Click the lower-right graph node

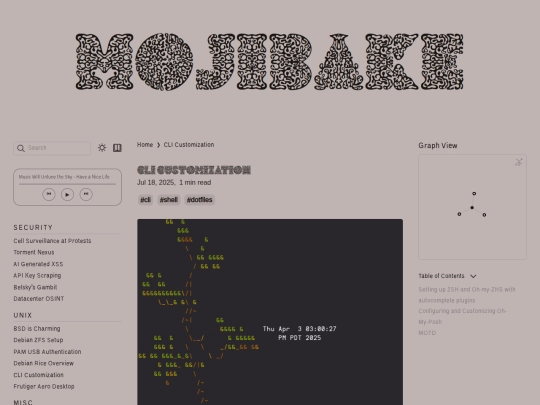(x=484, y=215)
